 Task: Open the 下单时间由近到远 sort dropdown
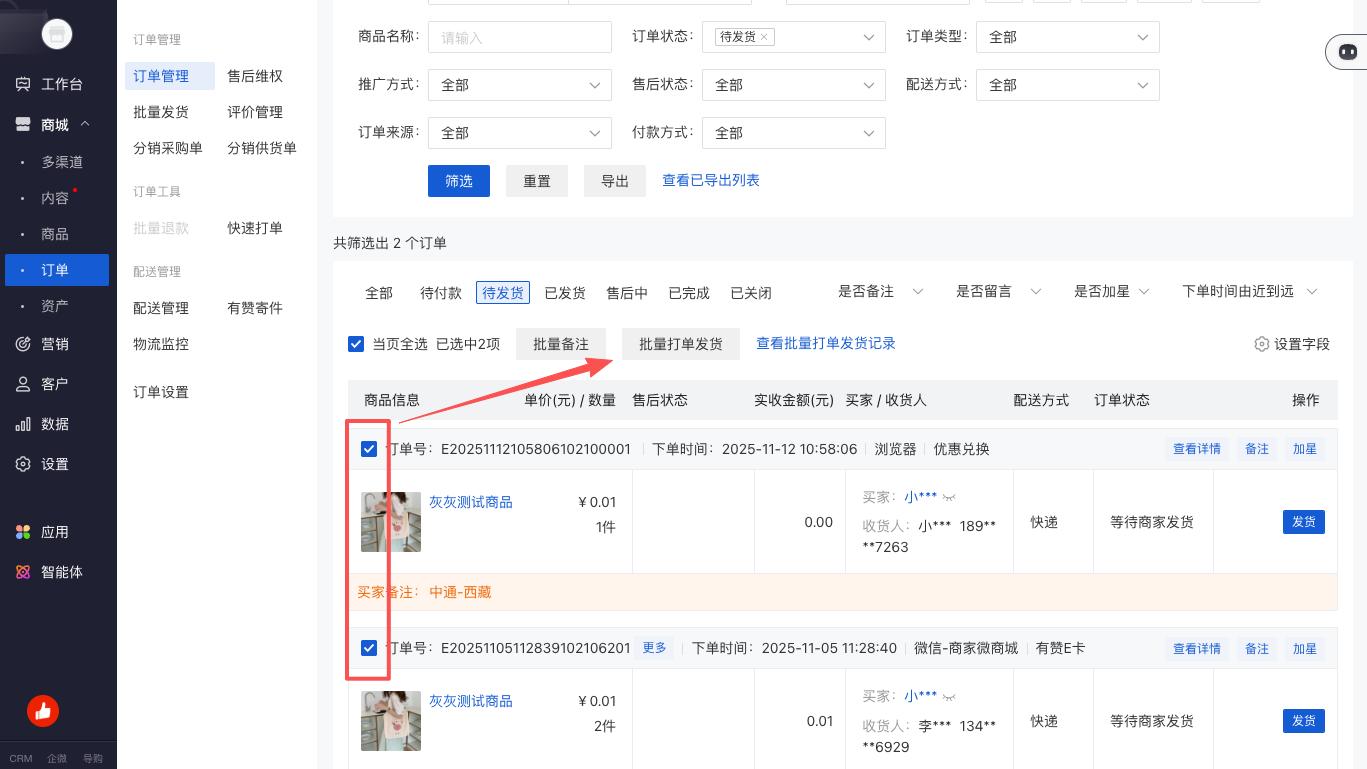click(1249, 292)
